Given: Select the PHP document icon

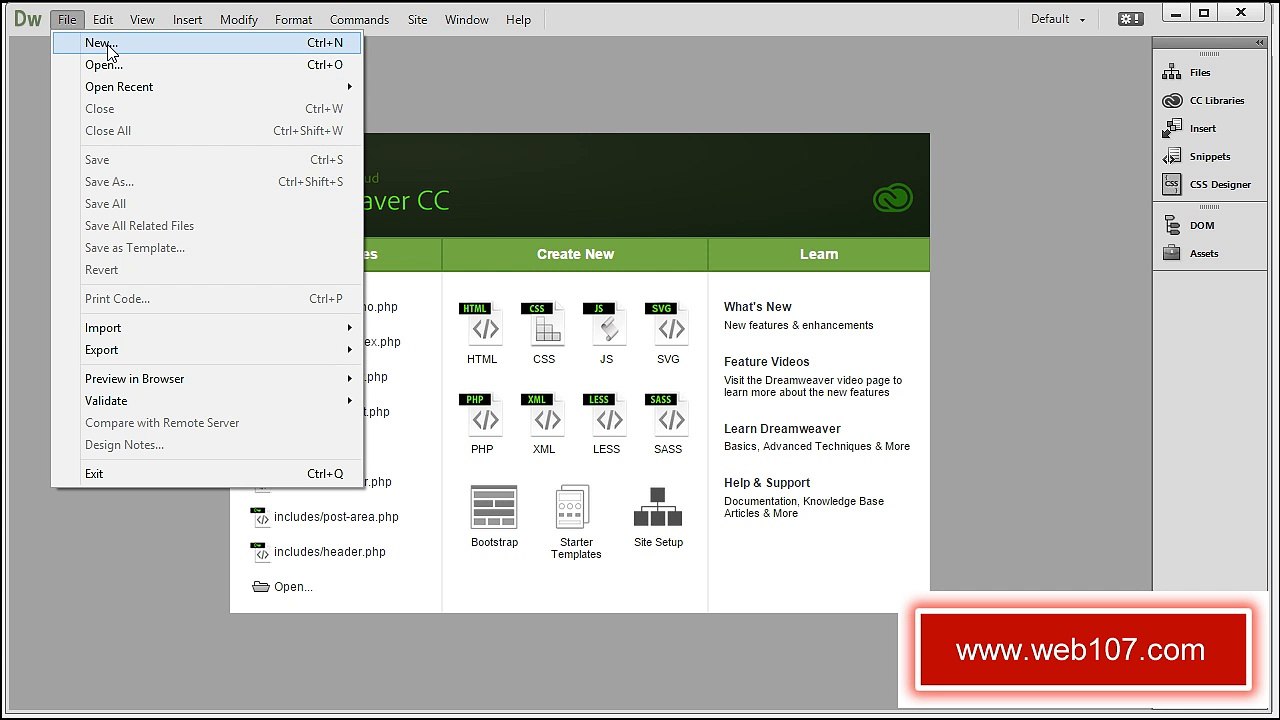Looking at the screenshot, I should coord(484,416).
